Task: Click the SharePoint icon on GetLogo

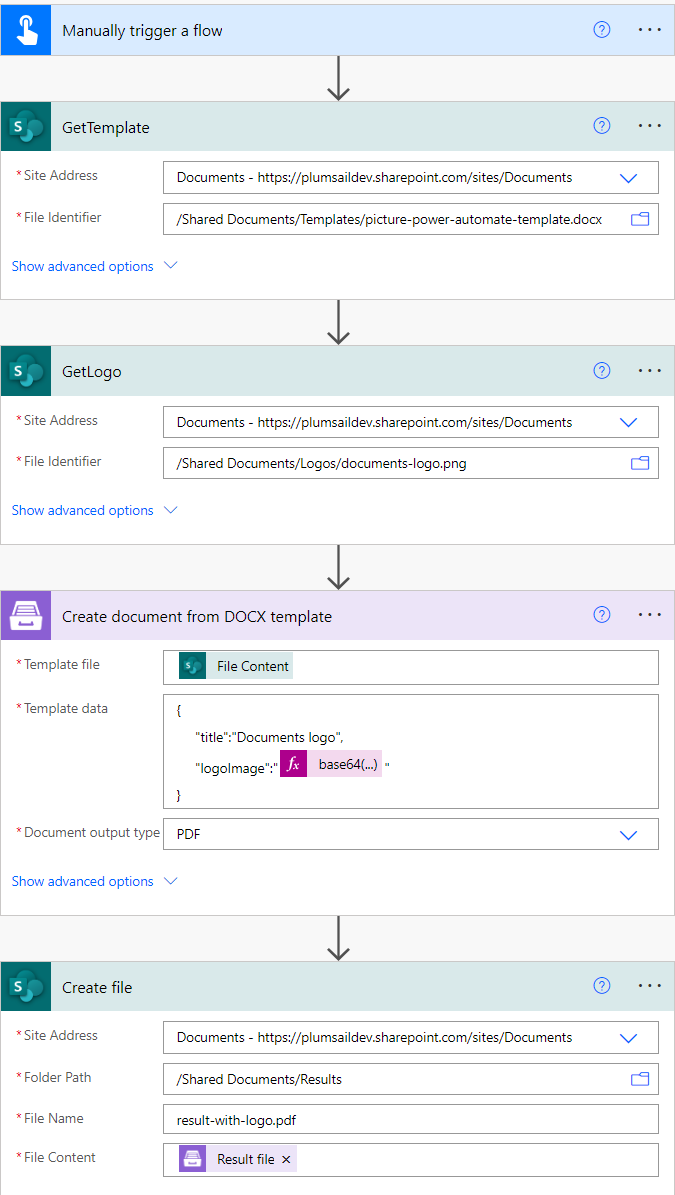Action: click(x=26, y=371)
